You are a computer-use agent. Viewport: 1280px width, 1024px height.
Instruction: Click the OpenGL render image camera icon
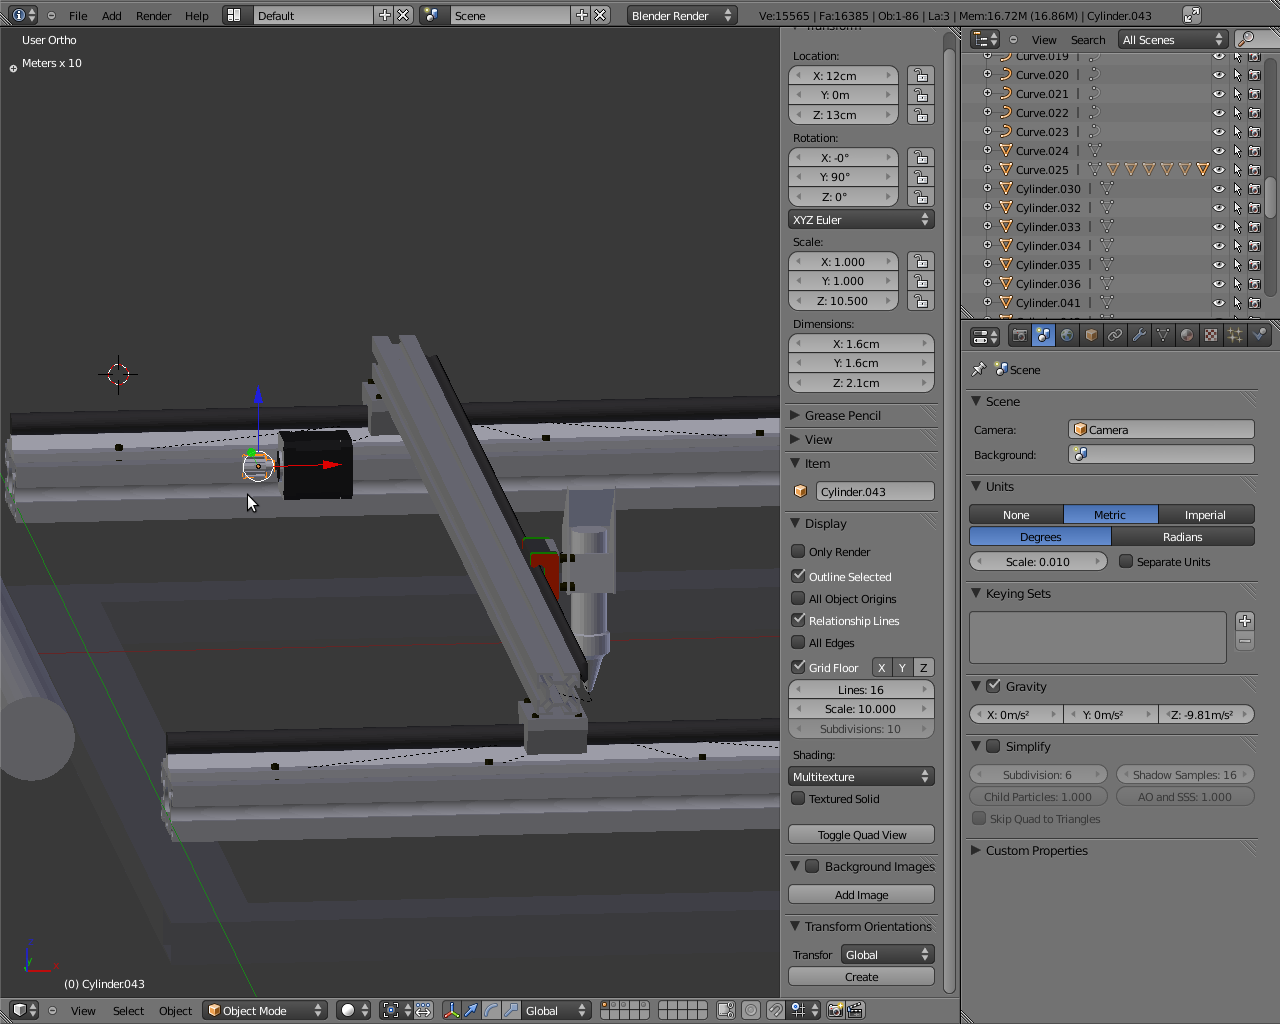pyautogui.click(x=836, y=1010)
